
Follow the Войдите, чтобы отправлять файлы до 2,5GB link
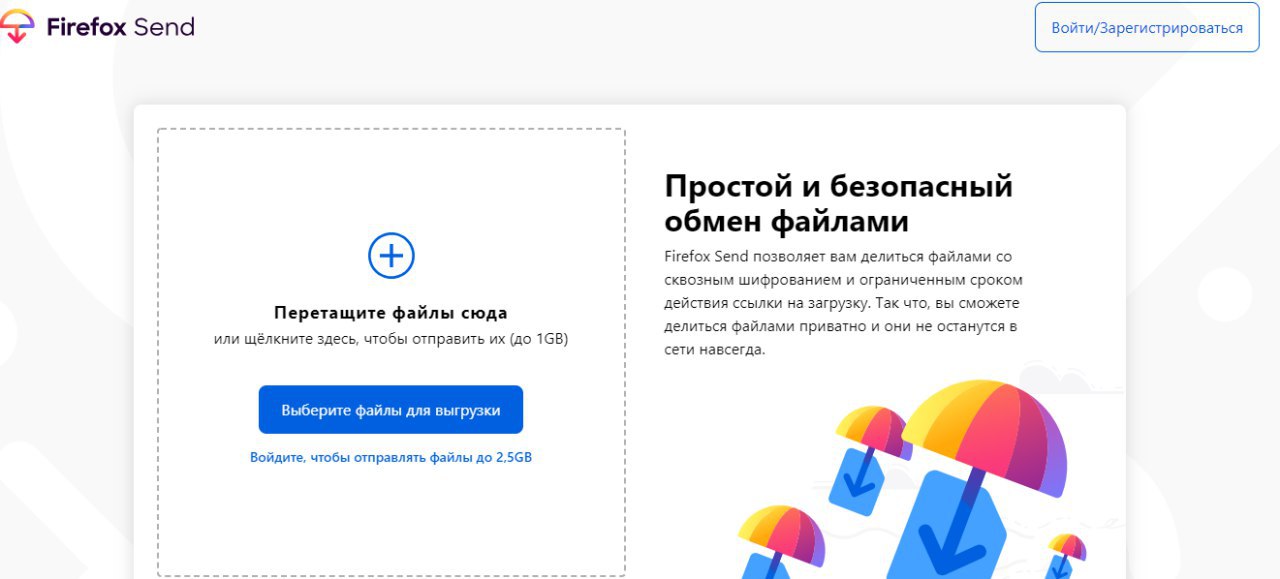click(x=391, y=458)
